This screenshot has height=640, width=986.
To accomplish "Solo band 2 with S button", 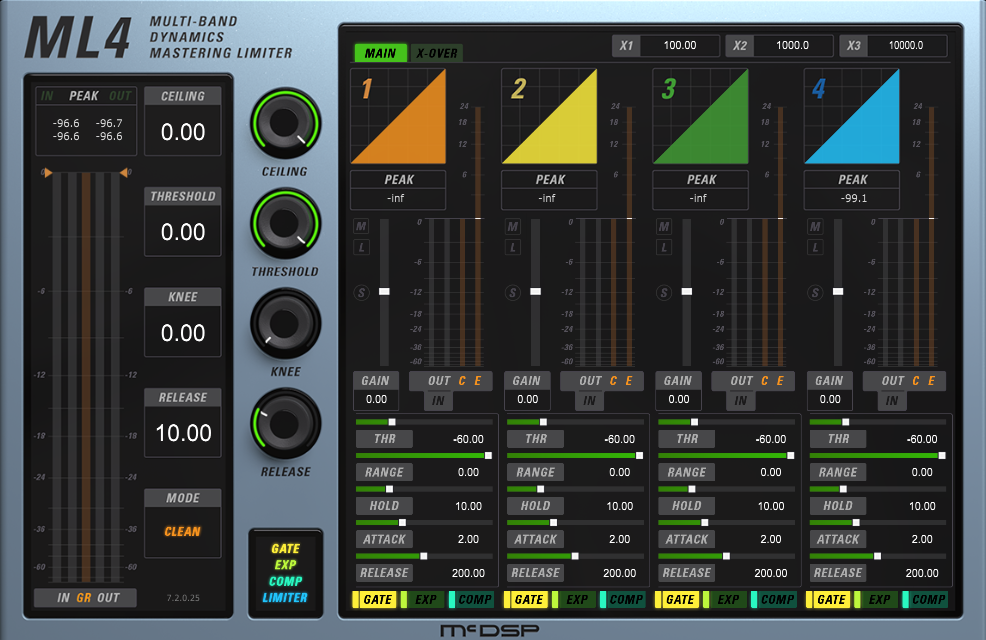I will click(x=512, y=293).
